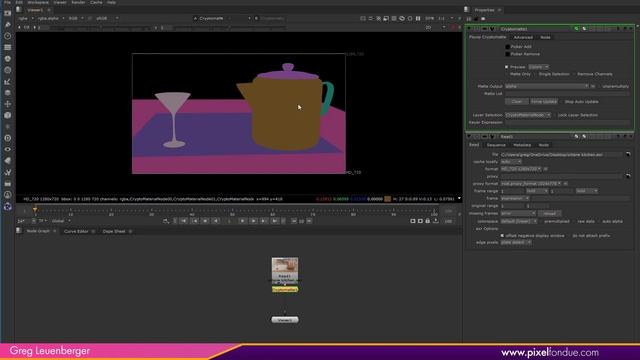Toggle the Preview checkbox in Cryptomatte
Screen dimensions: 640x360
coord(507,67)
